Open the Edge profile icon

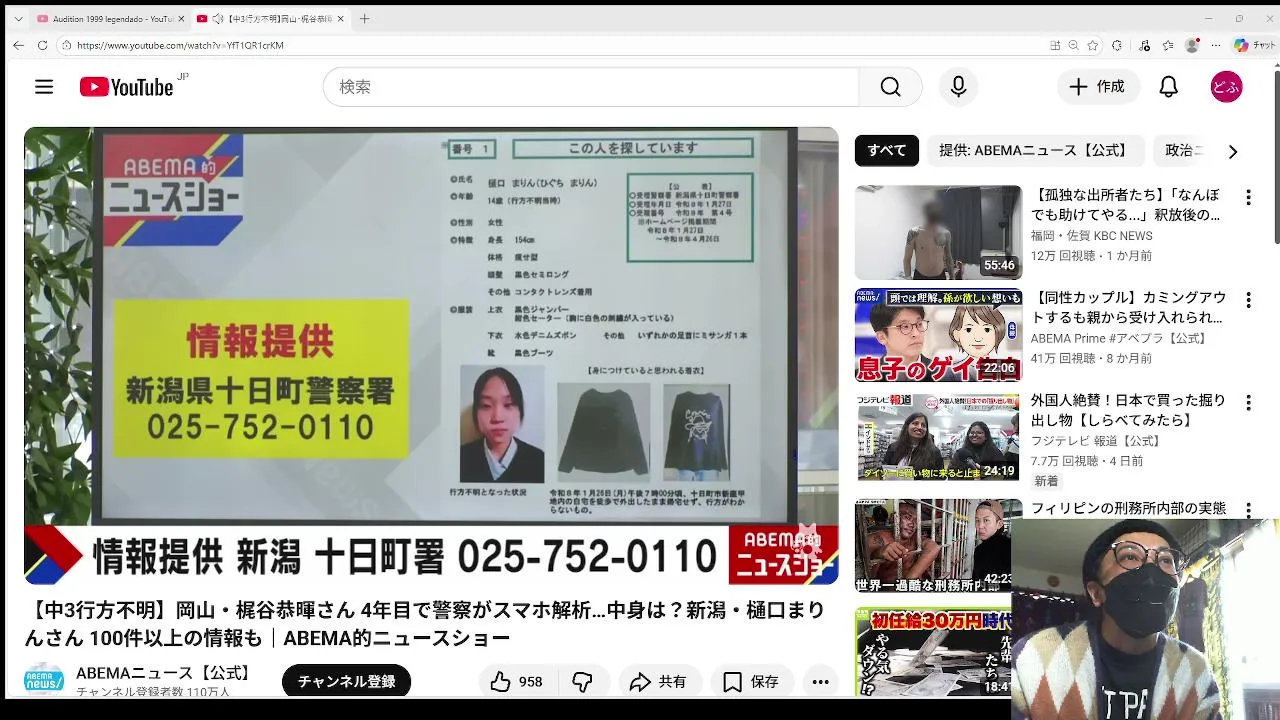pyautogui.click(x=1192, y=45)
